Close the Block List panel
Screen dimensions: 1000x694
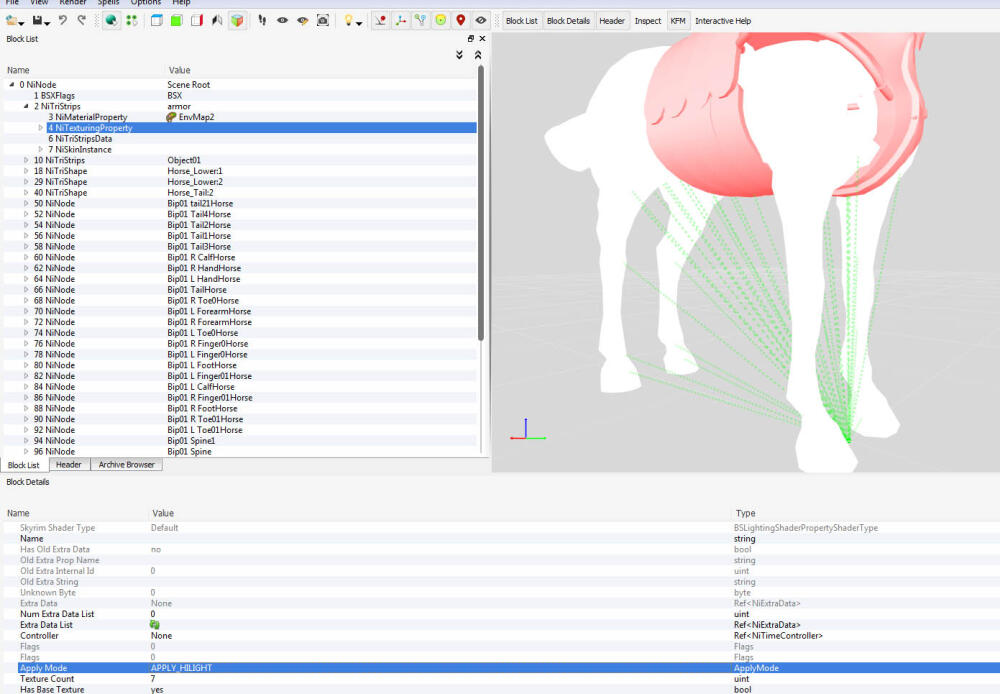pyautogui.click(x=483, y=39)
